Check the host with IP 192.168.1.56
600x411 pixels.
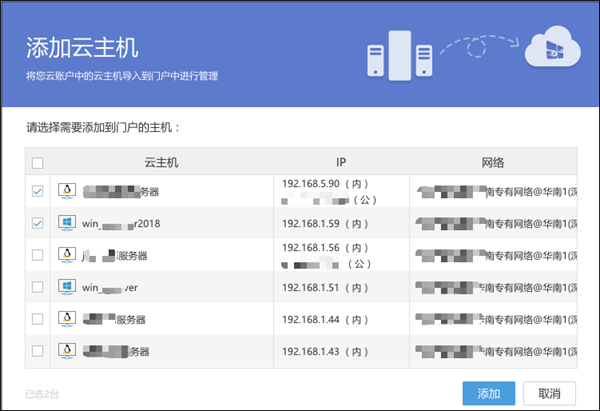click(38, 255)
